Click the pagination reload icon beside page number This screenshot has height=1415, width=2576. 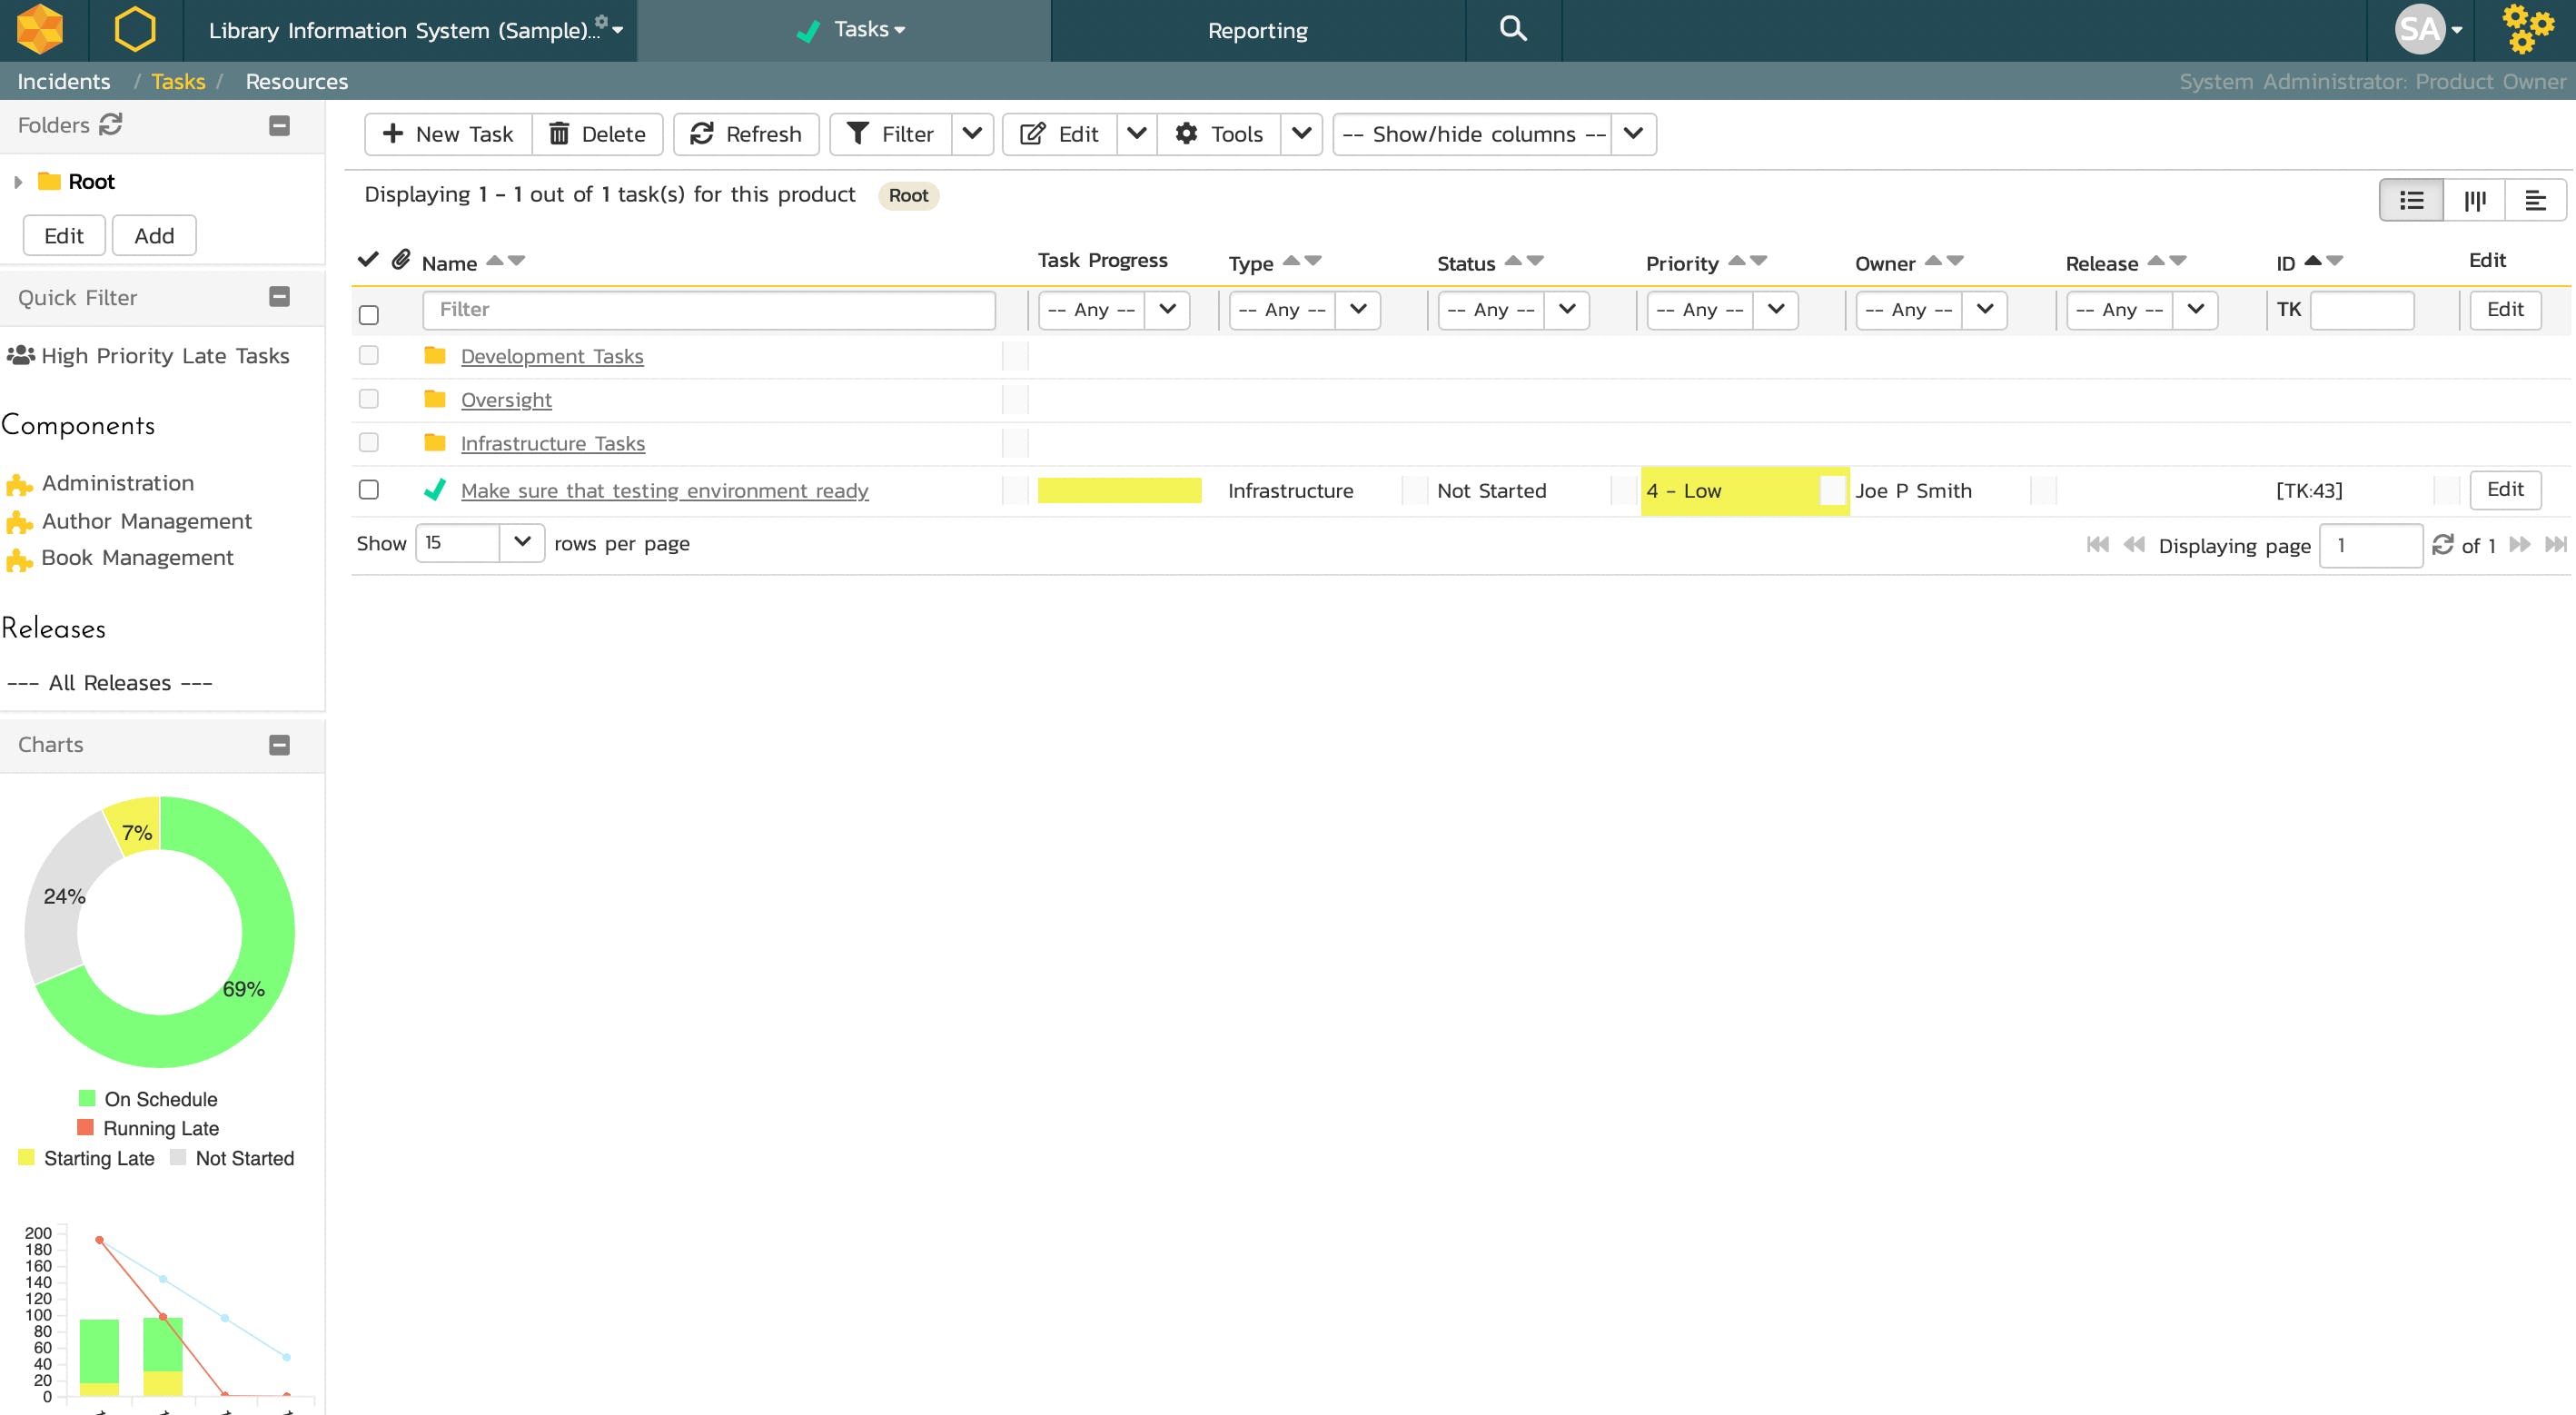click(2443, 544)
